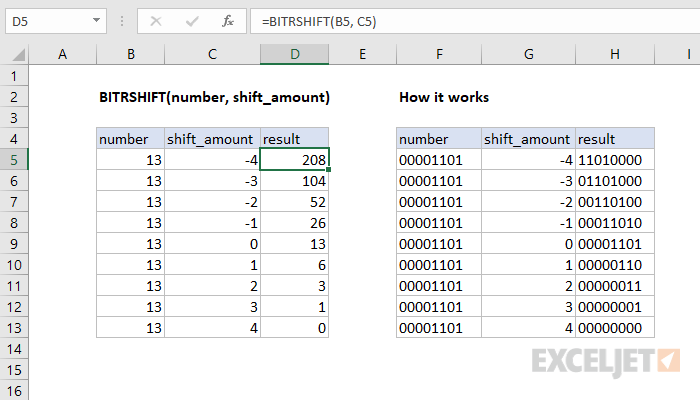Click the formula bar resize dots handle
This screenshot has height=400, width=700.
(x=122, y=21)
